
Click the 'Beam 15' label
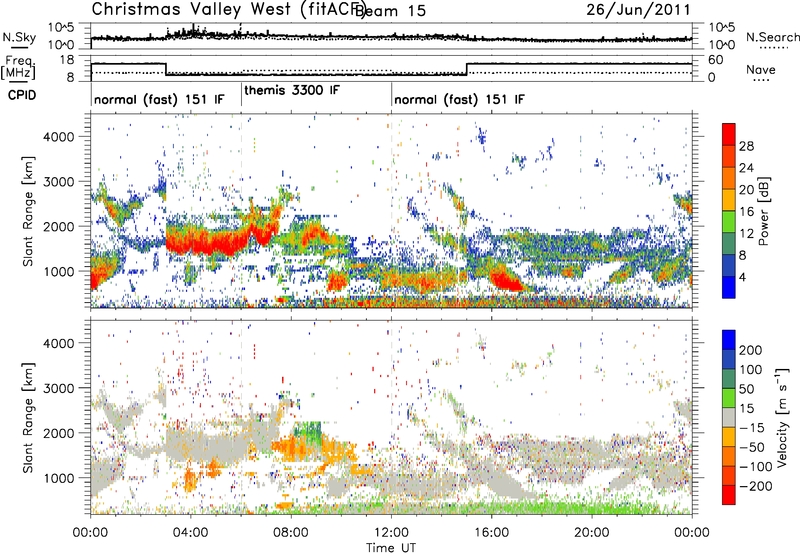390,11
